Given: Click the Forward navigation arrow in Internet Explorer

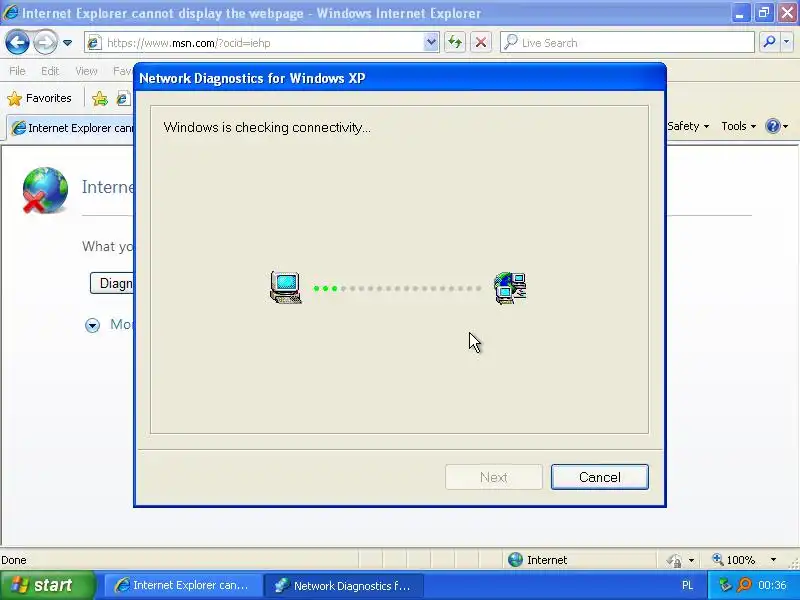Looking at the screenshot, I should click(45, 42).
